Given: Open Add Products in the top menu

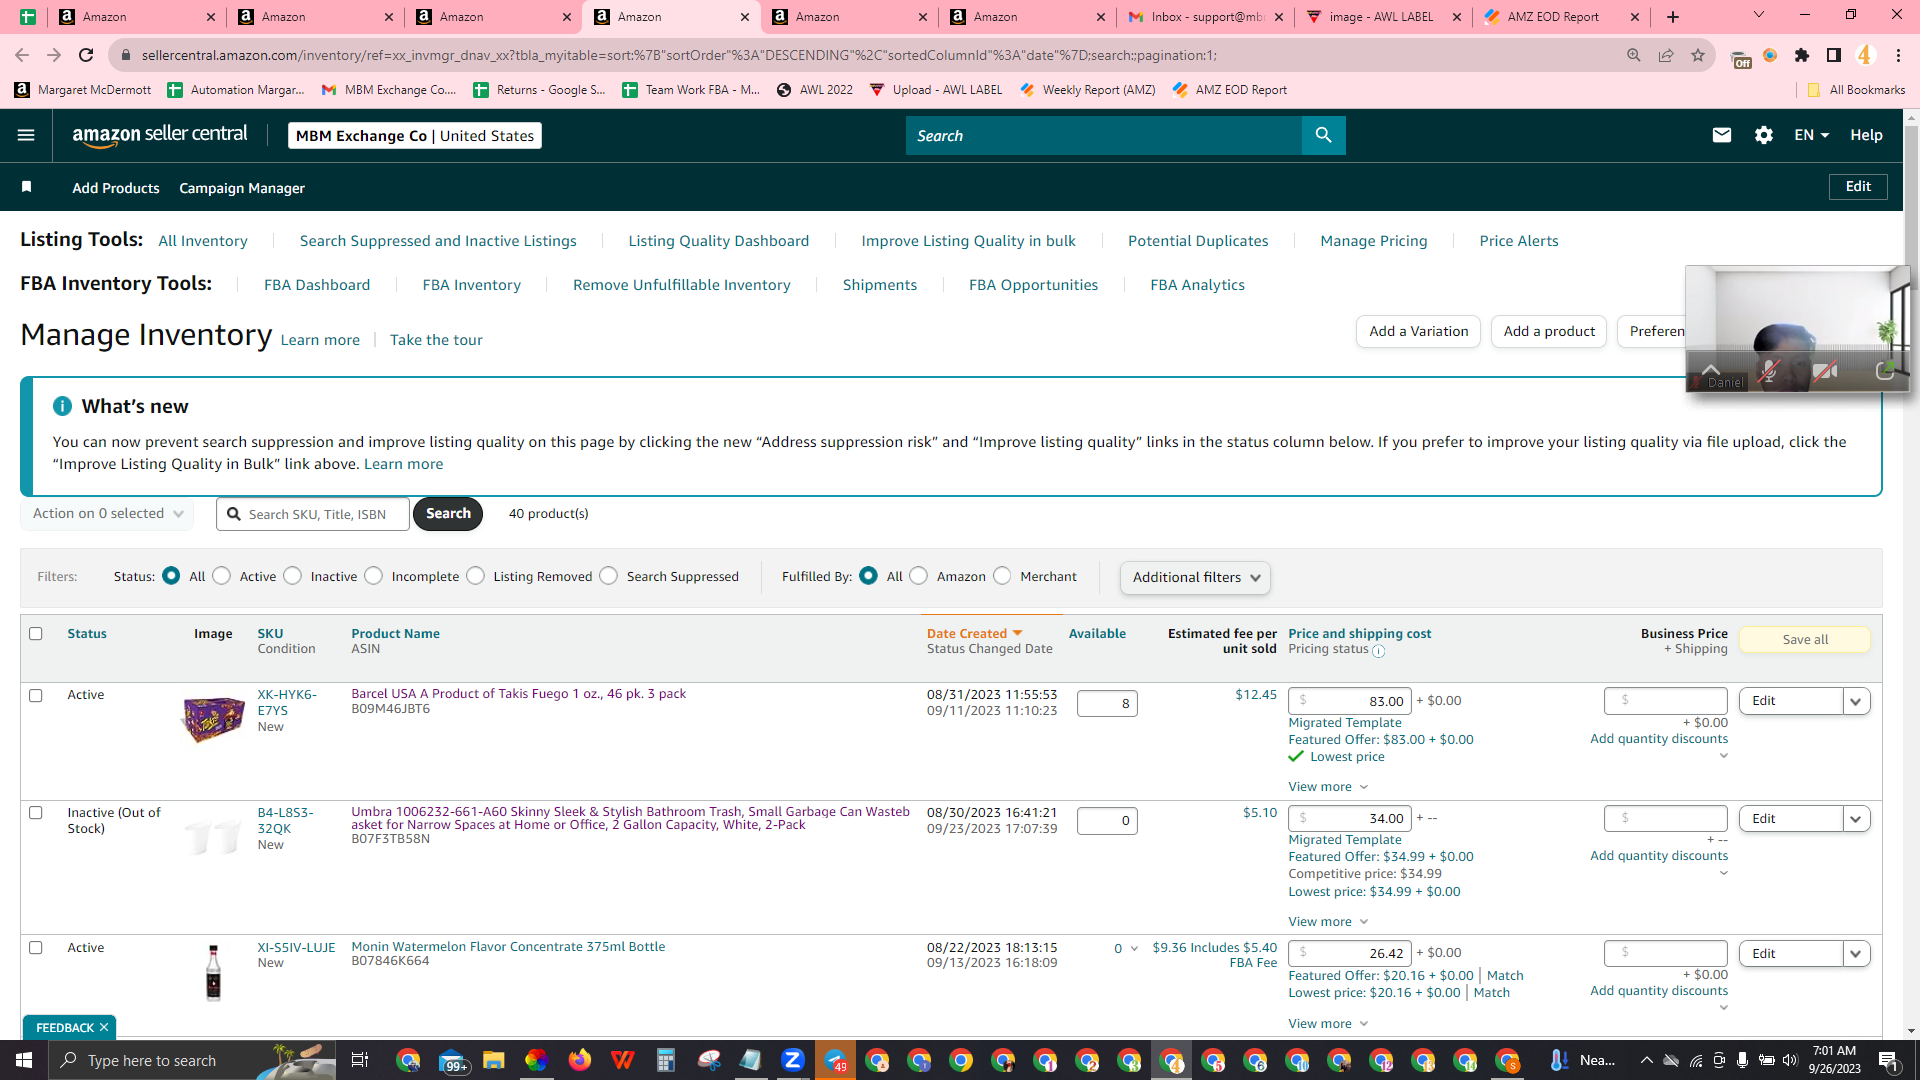Looking at the screenshot, I should [x=116, y=188].
